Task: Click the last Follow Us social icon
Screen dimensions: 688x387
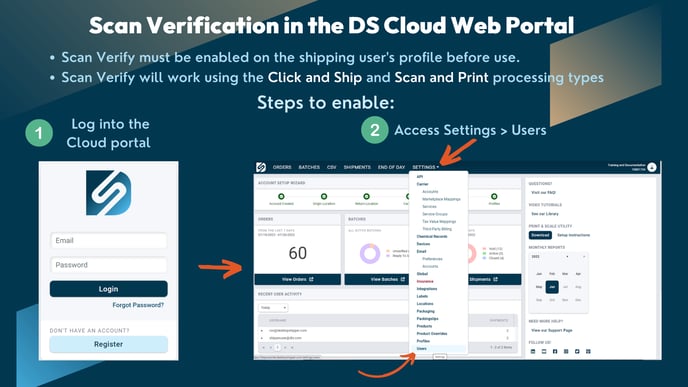Action: (x=588, y=351)
